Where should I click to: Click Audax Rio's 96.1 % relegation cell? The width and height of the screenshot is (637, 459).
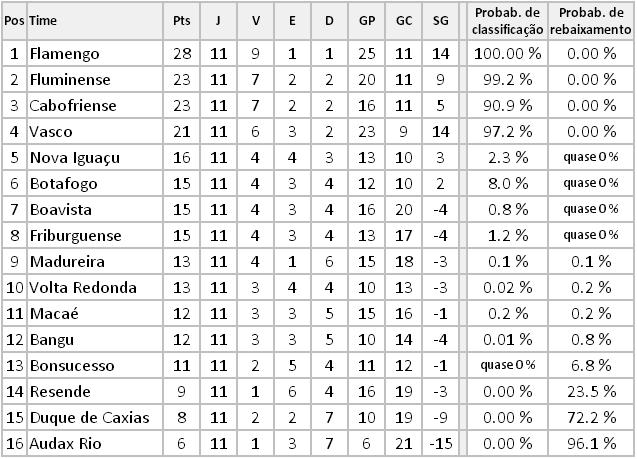(590, 443)
